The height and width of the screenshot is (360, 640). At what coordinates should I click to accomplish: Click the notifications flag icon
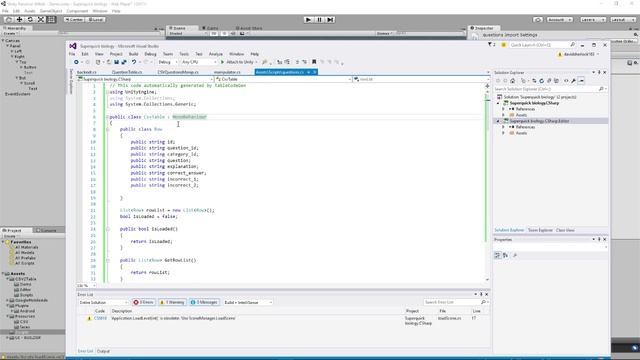(491, 45)
